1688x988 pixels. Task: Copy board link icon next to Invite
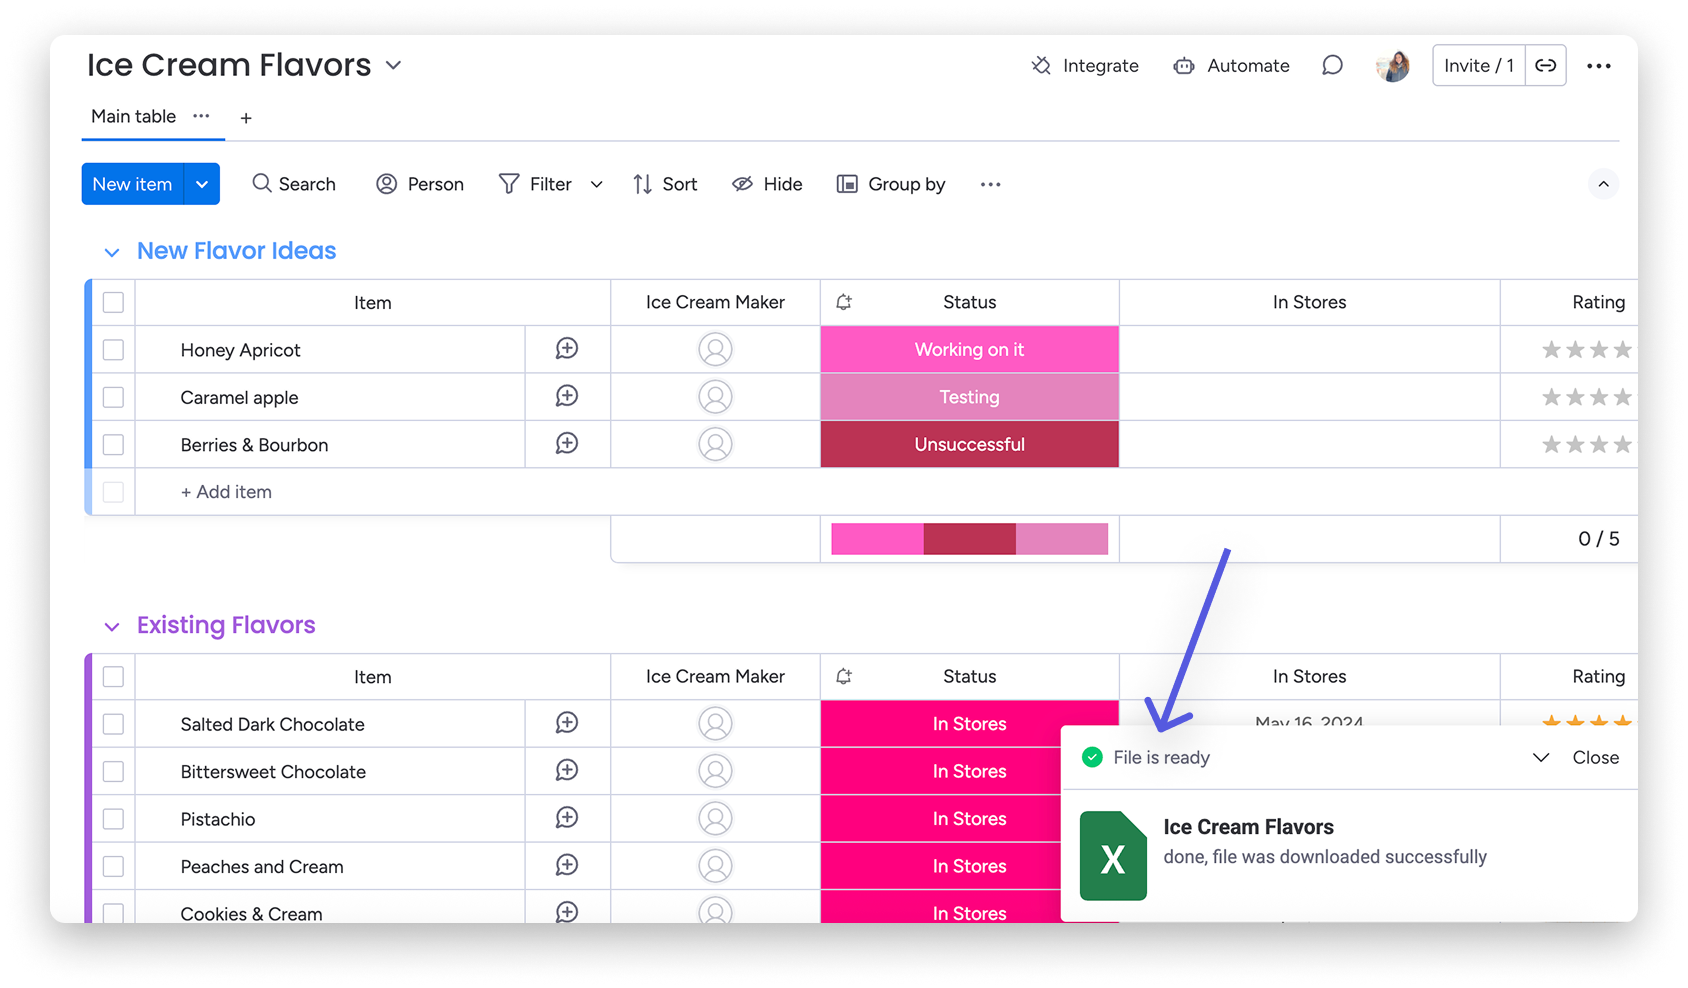point(1546,66)
